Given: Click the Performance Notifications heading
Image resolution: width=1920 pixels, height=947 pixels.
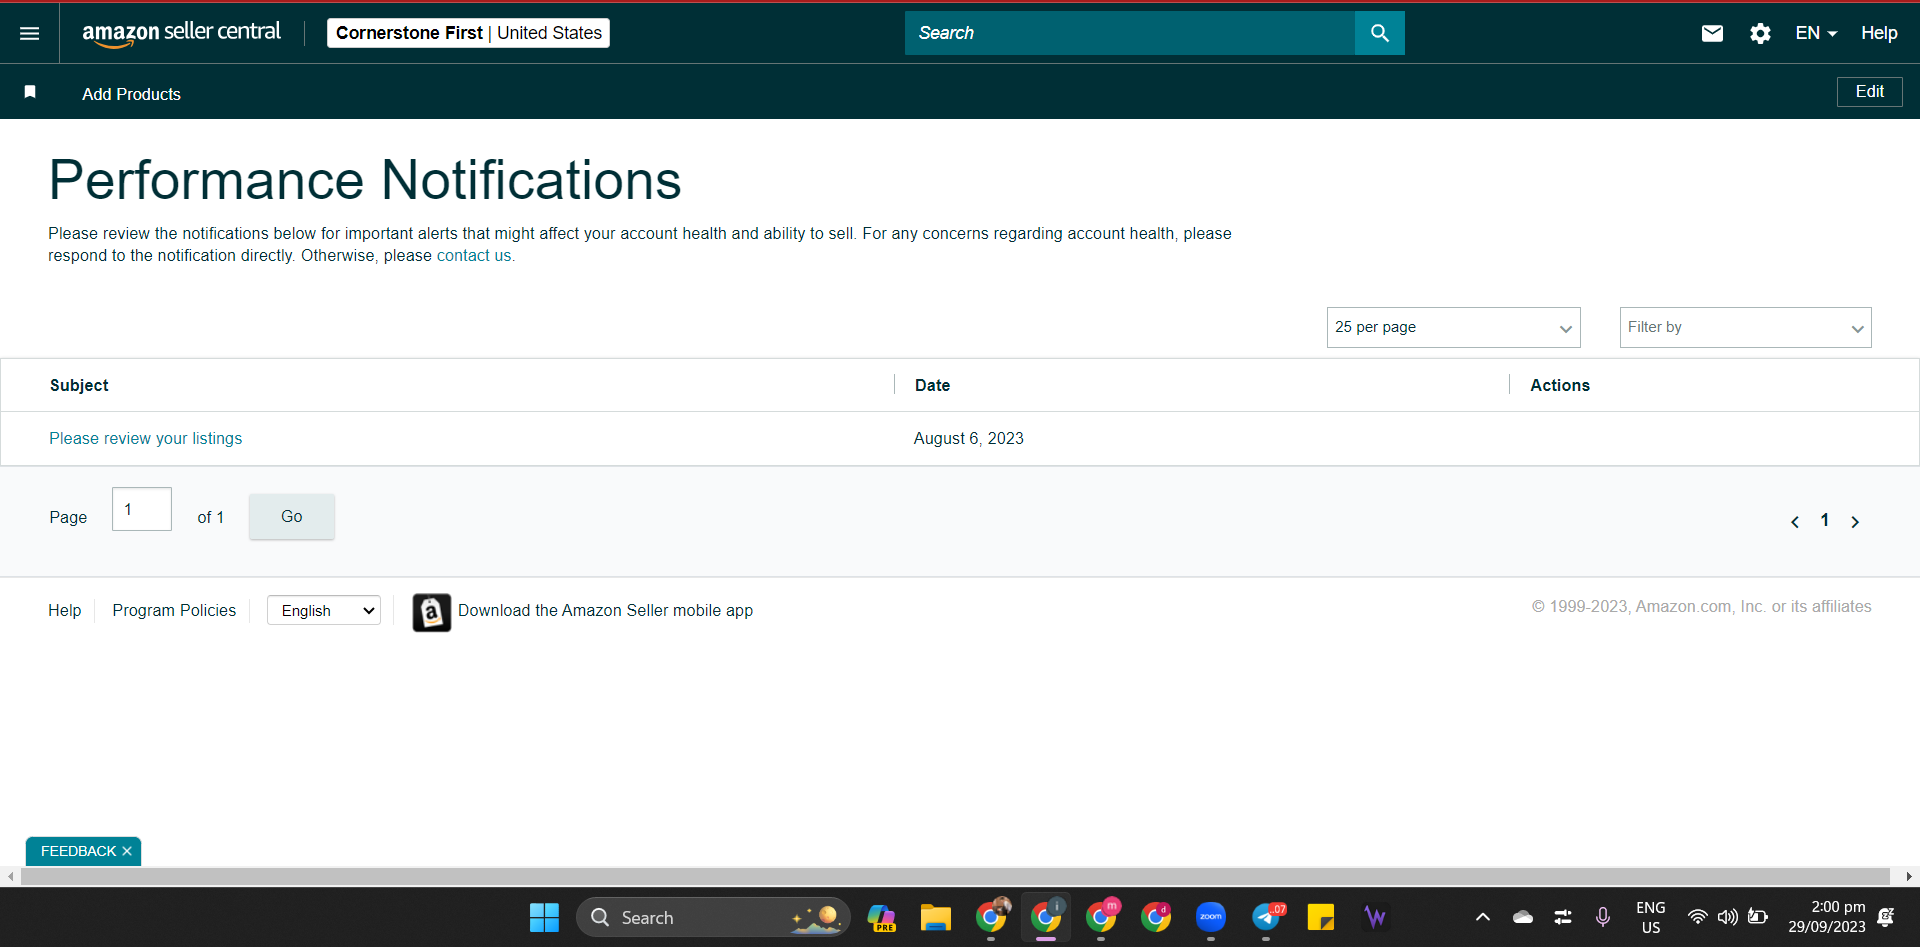Looking at the screenshot, I should 365,180.
